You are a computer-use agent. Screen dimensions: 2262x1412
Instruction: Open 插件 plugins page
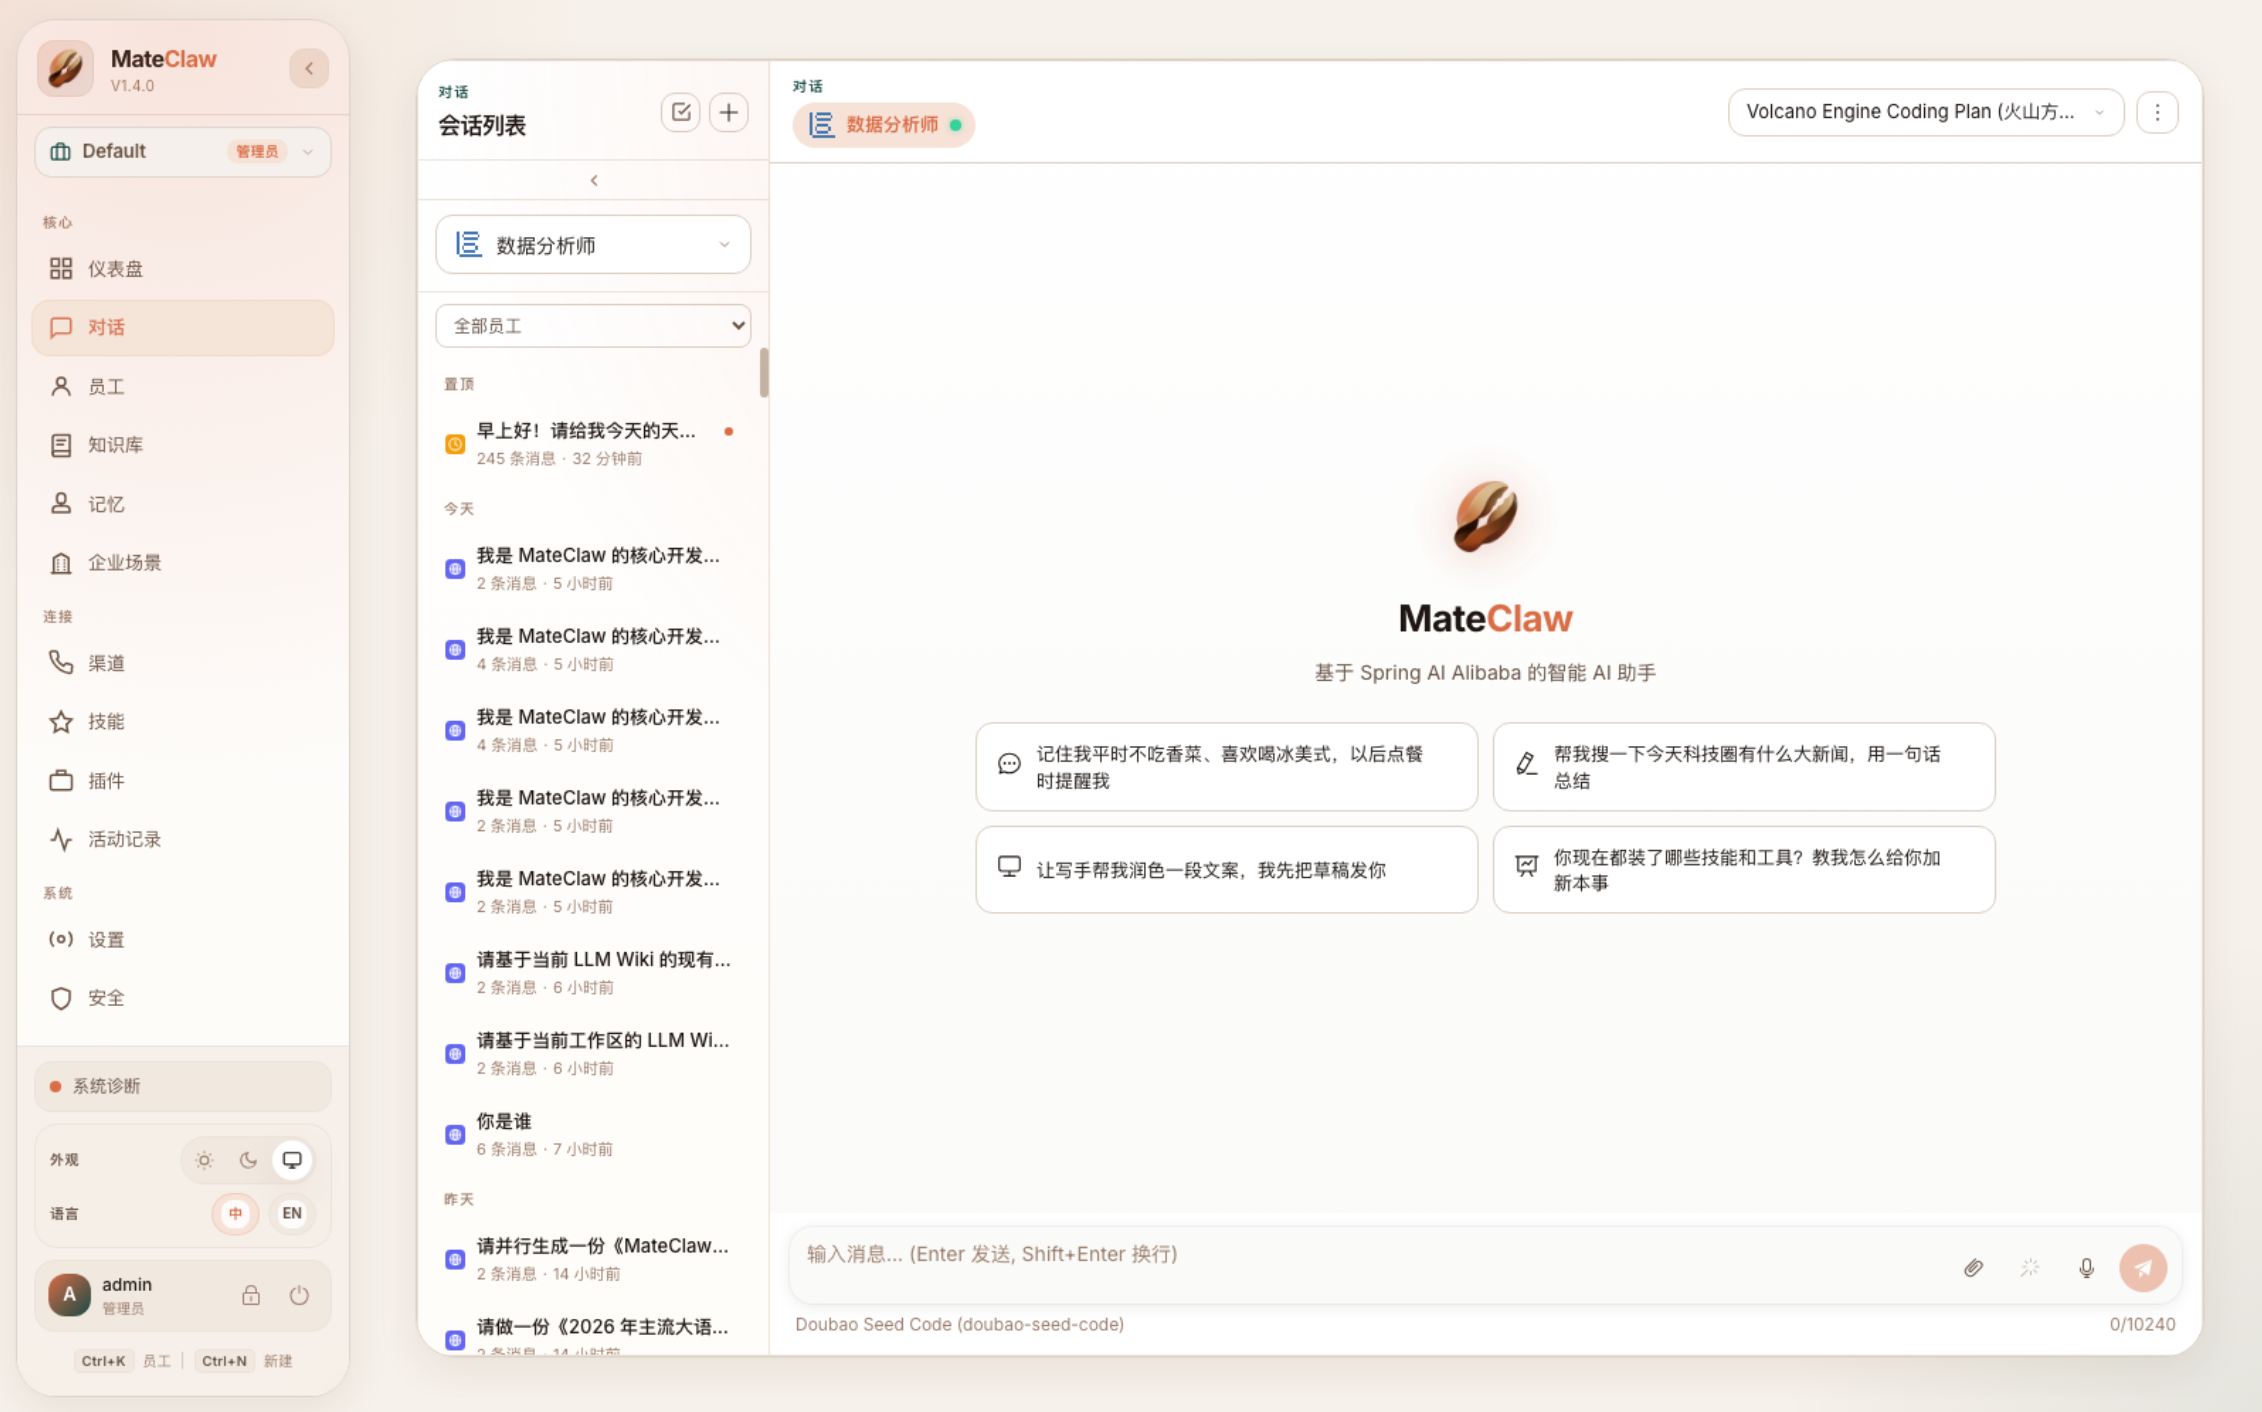click(x=183, y=780)
